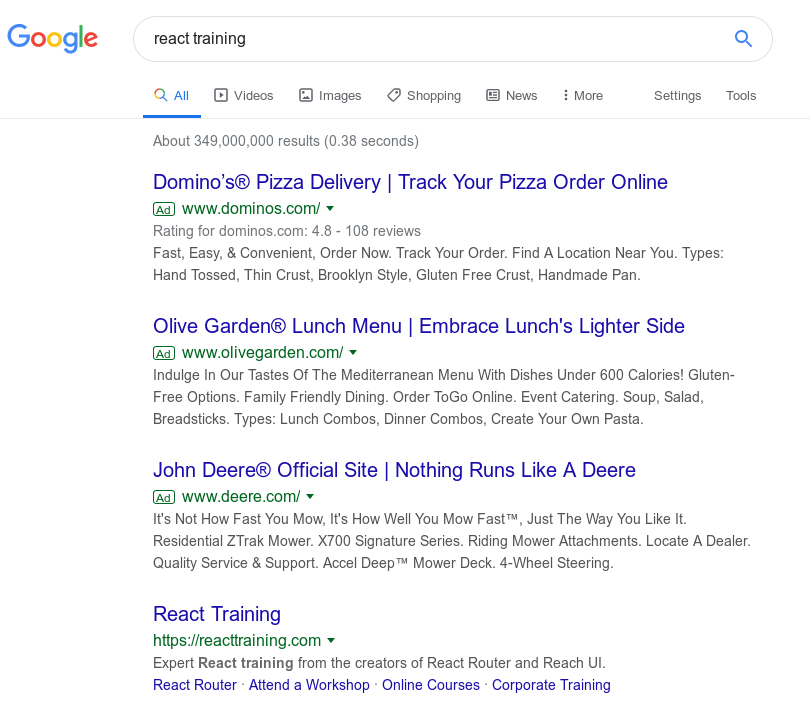Click the Expert React training description text

coord(379,663)
